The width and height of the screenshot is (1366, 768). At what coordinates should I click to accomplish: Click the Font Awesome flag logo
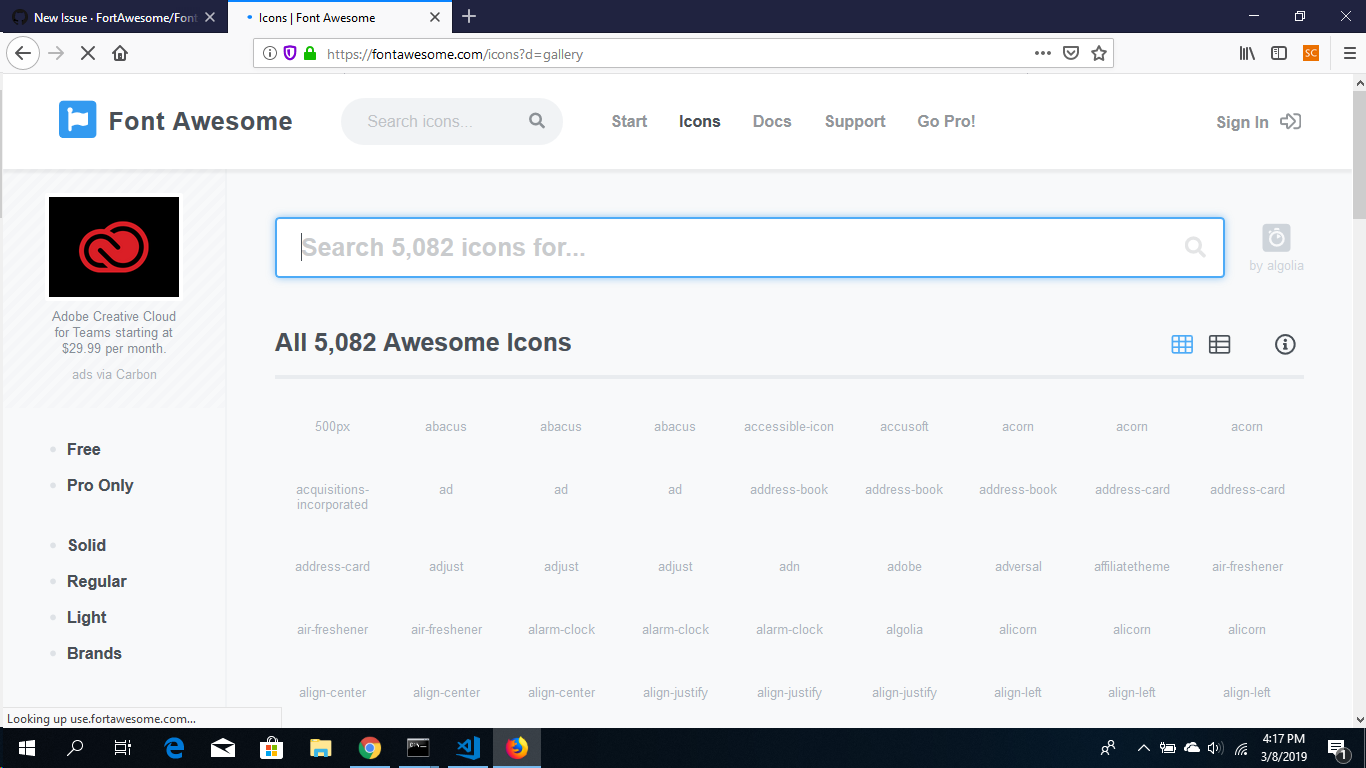(79, 120)
